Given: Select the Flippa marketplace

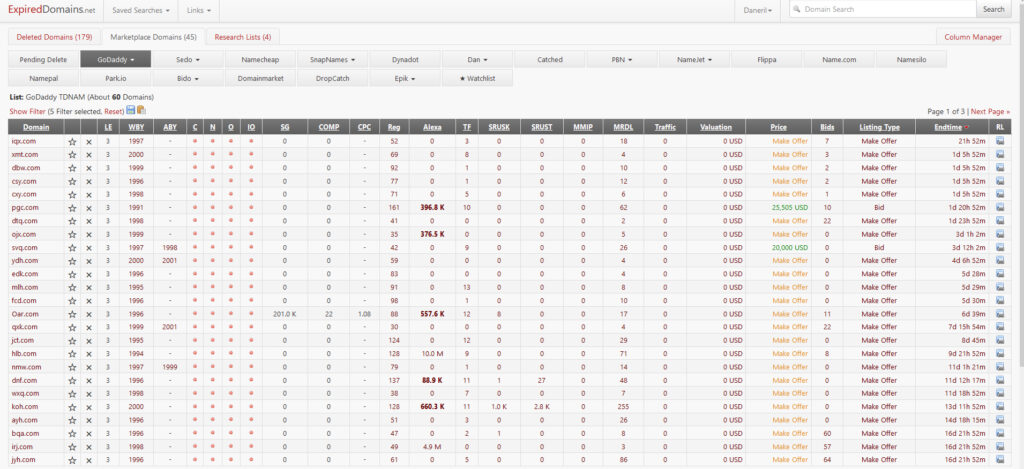Looking at the screenshot, I should click(767, 59).
